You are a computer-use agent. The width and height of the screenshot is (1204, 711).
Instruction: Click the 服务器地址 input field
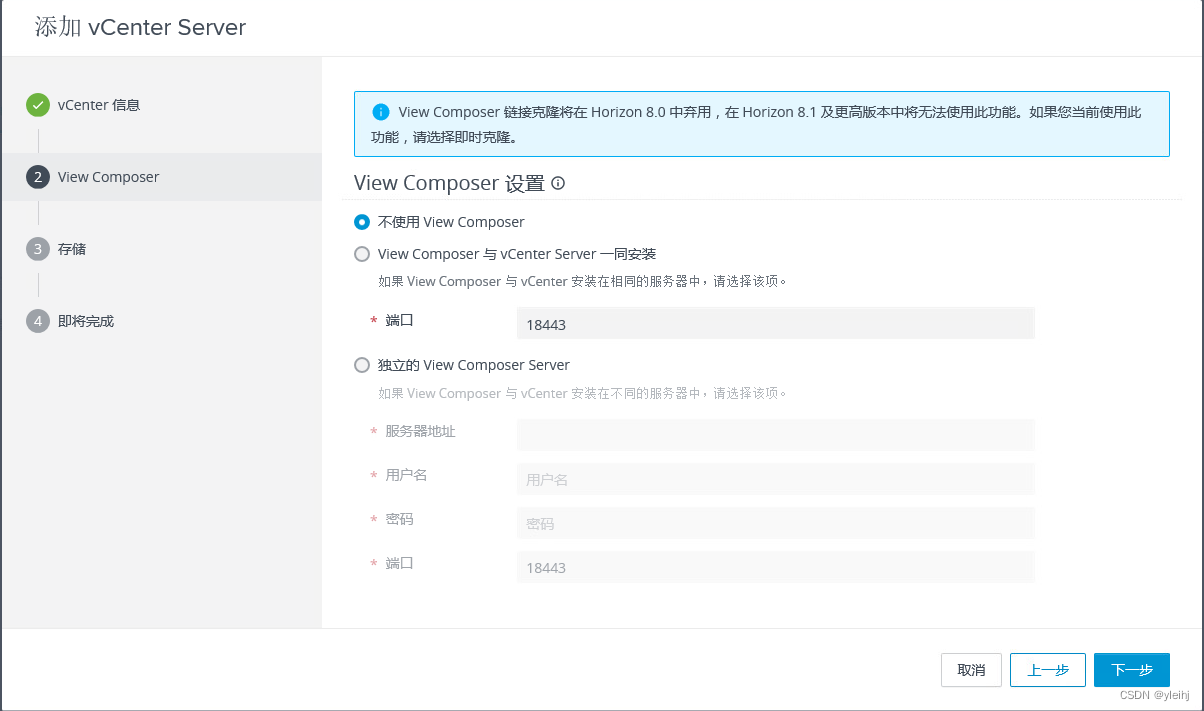[775, 435]
